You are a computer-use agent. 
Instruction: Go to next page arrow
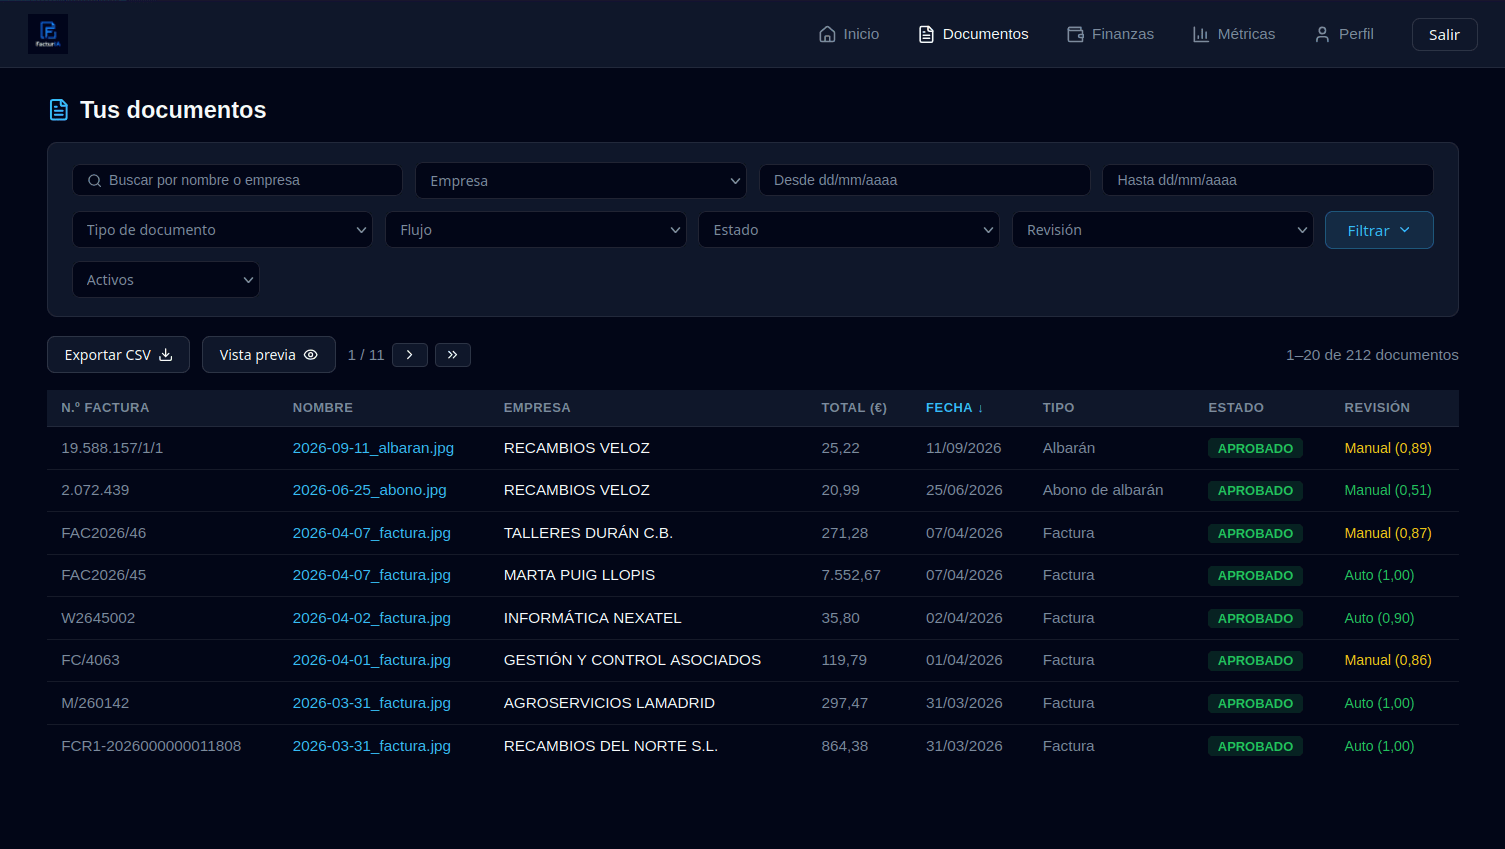pyautogui.click(x=410, y=355)
